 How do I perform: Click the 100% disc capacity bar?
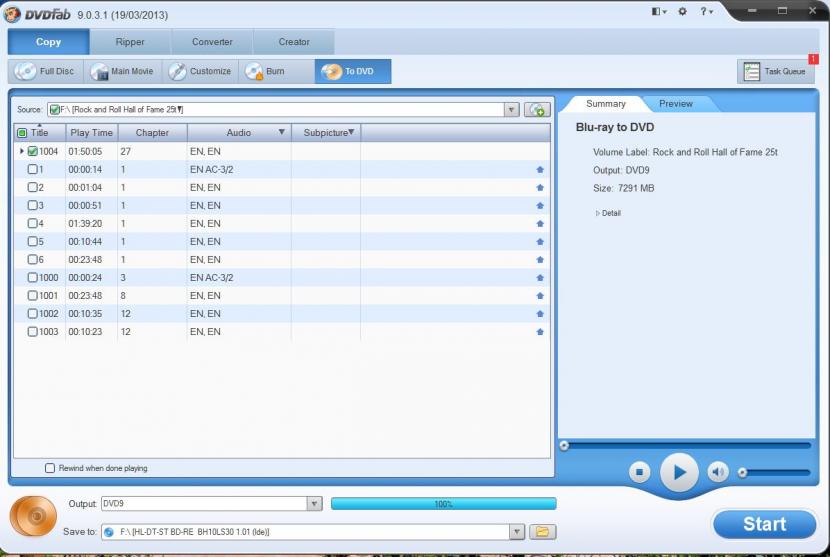coord(444,504)
